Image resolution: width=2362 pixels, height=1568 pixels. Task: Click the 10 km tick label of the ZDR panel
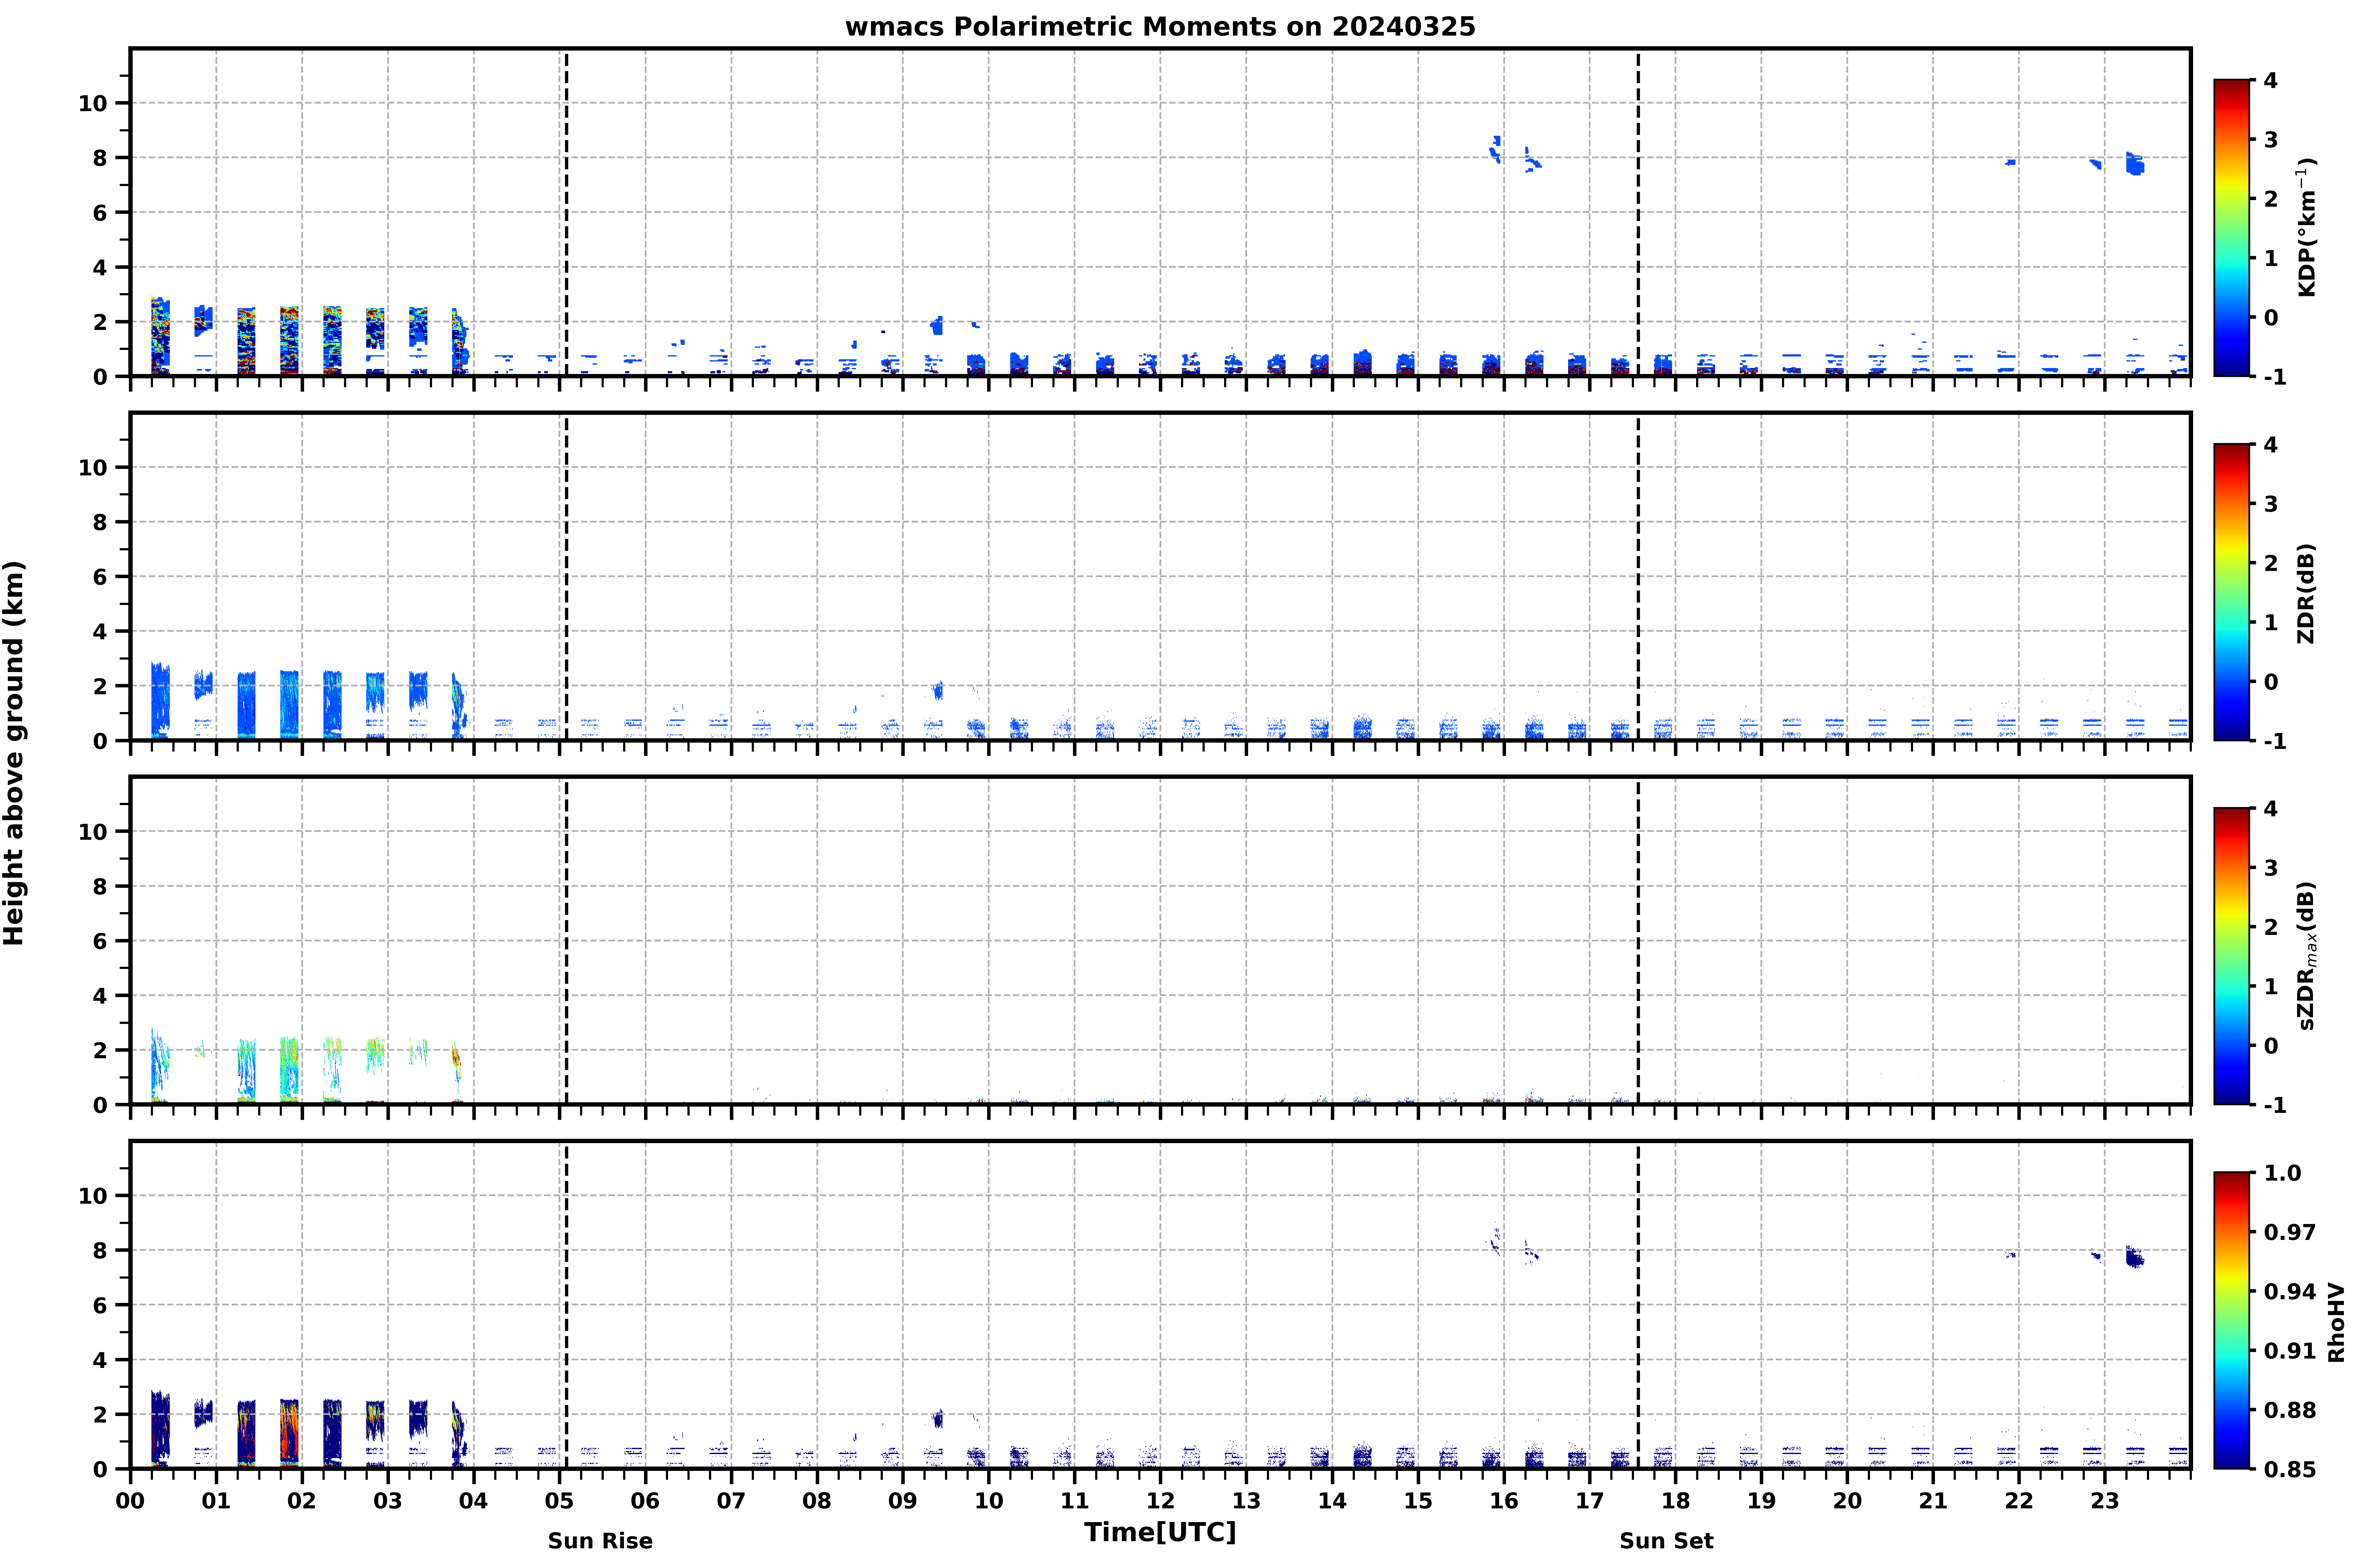coord(92,467)
